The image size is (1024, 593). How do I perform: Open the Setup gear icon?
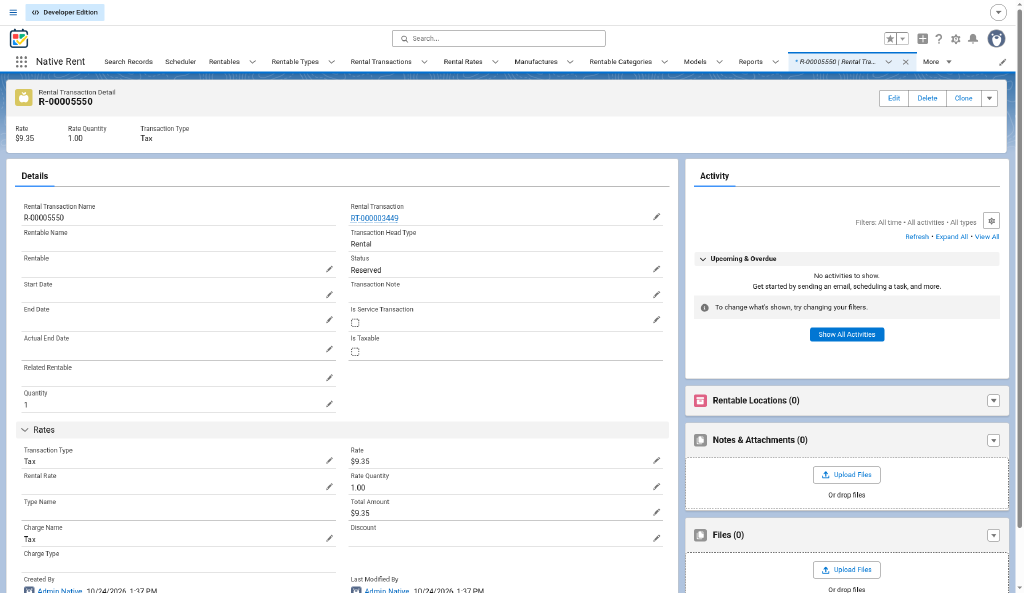coord(955,39)
